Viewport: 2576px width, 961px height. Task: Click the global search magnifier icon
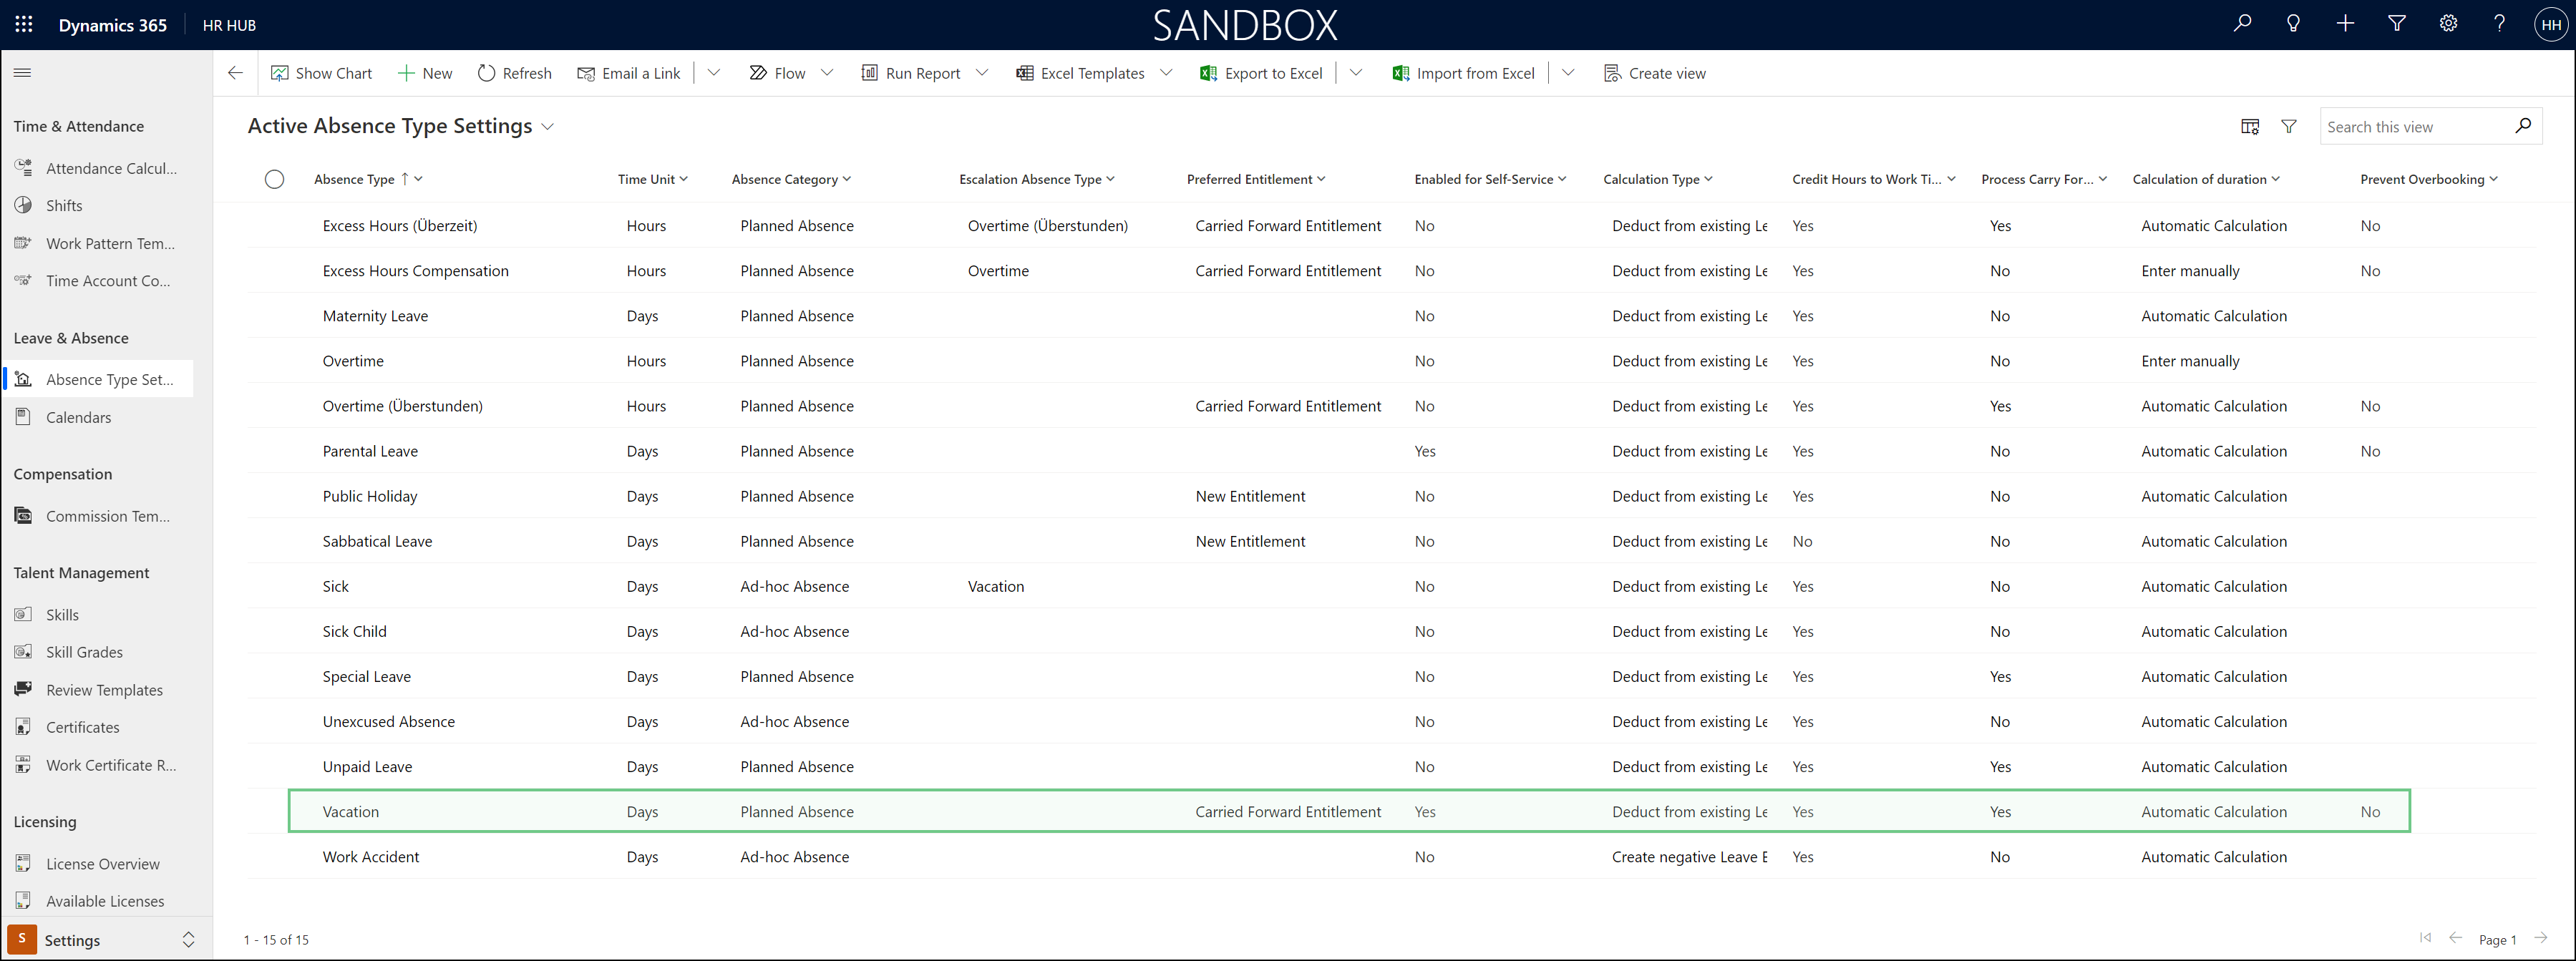(2242, 24)
